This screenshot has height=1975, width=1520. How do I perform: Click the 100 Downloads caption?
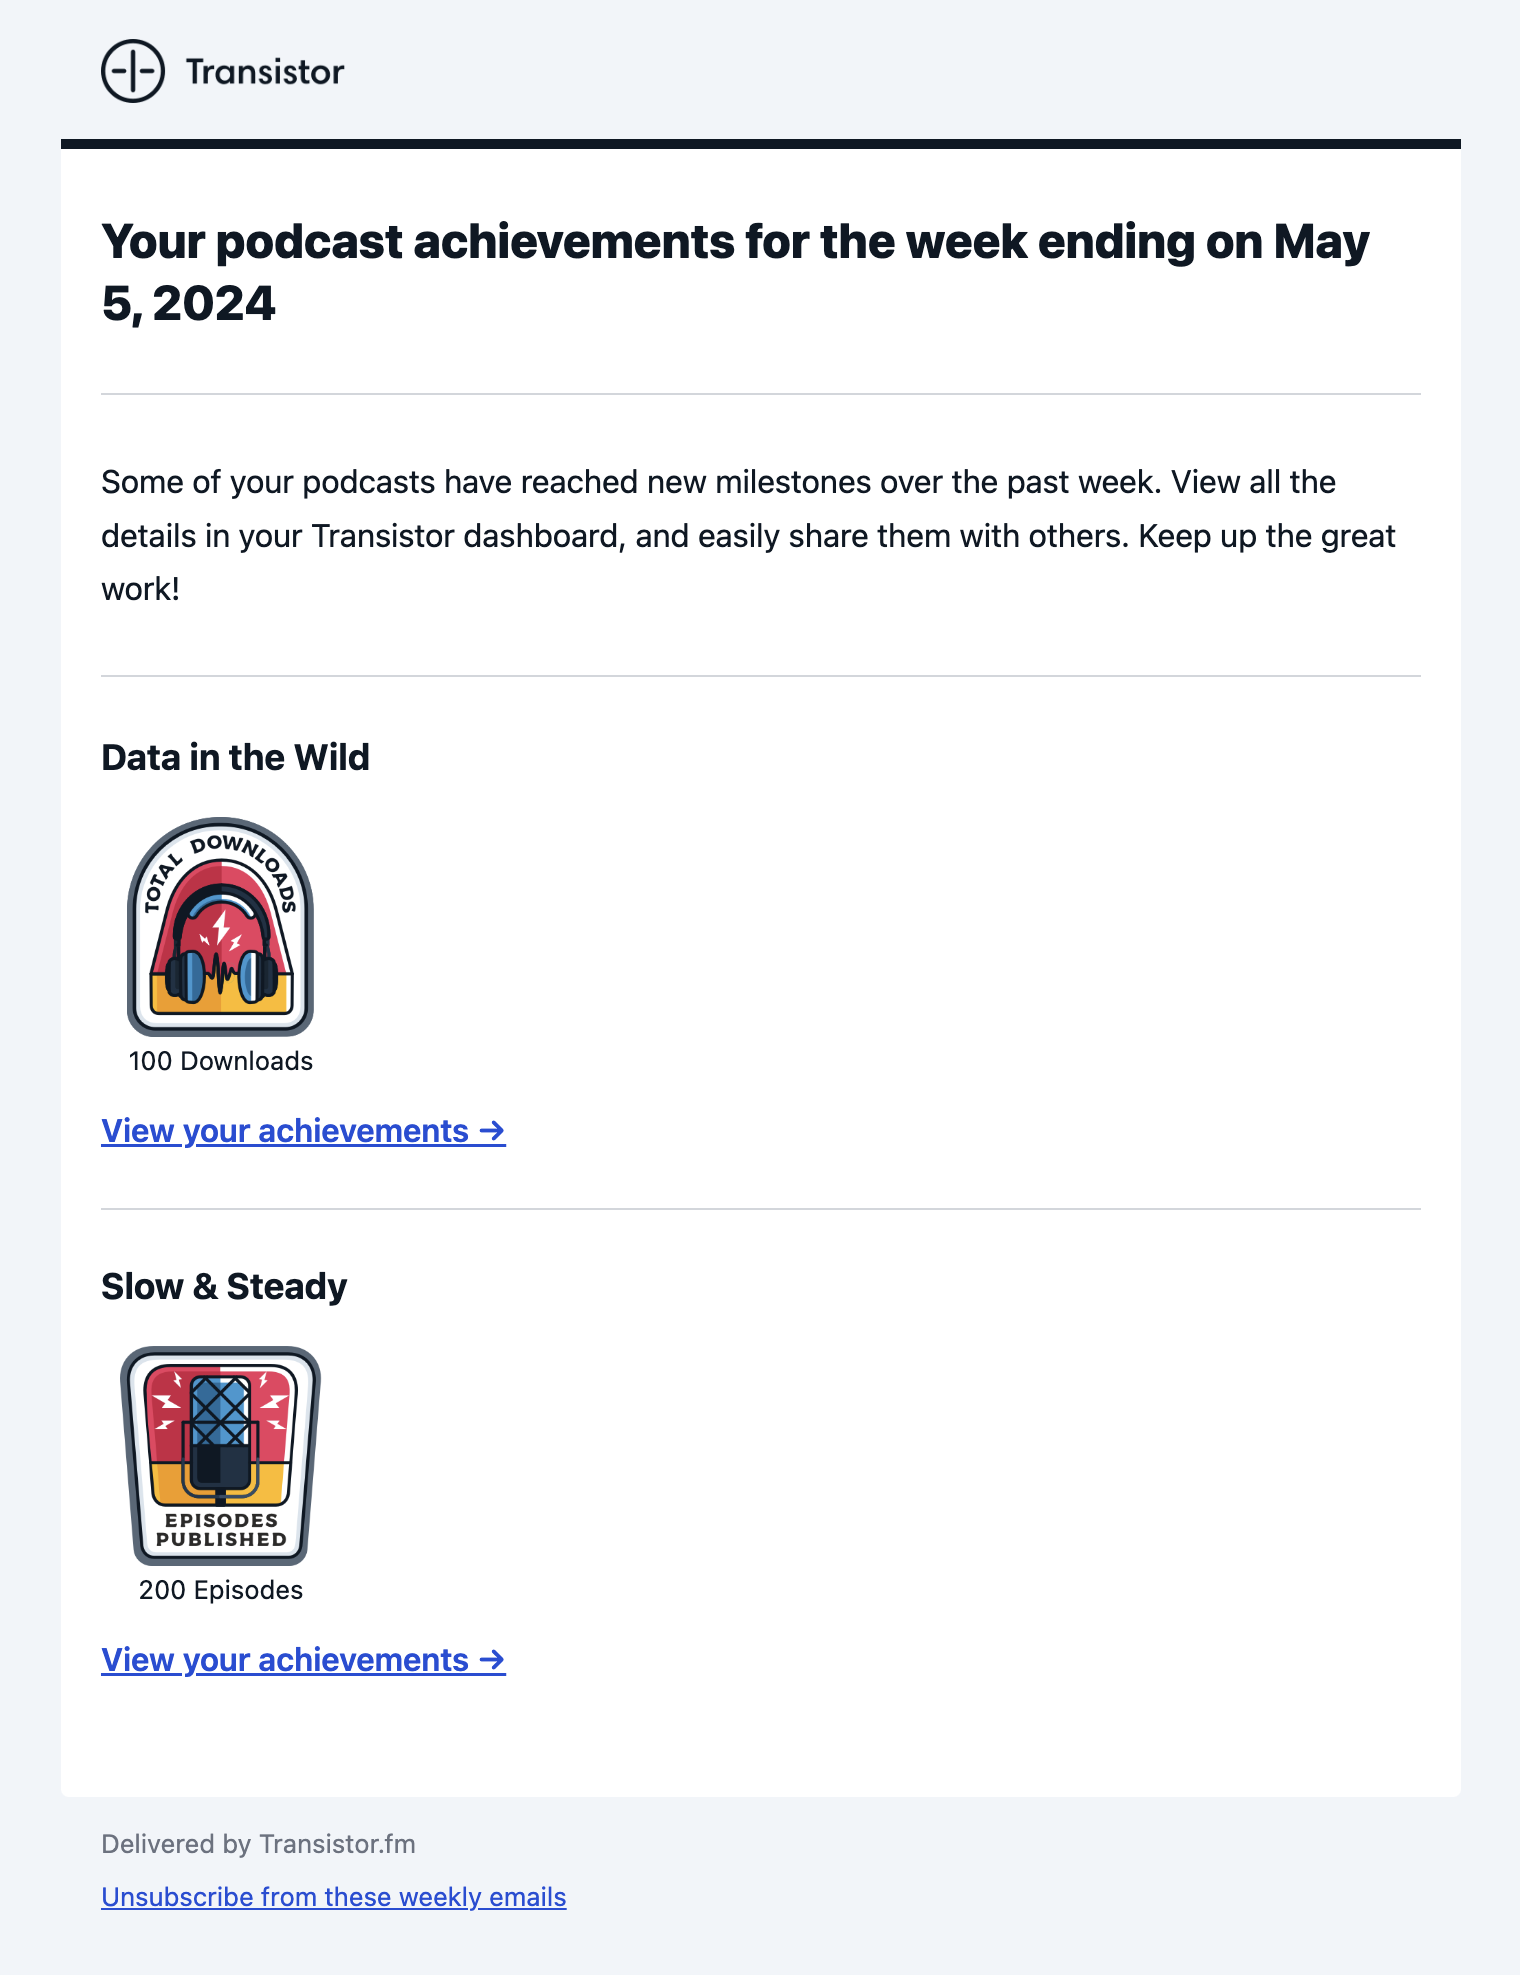[220, 1061]
